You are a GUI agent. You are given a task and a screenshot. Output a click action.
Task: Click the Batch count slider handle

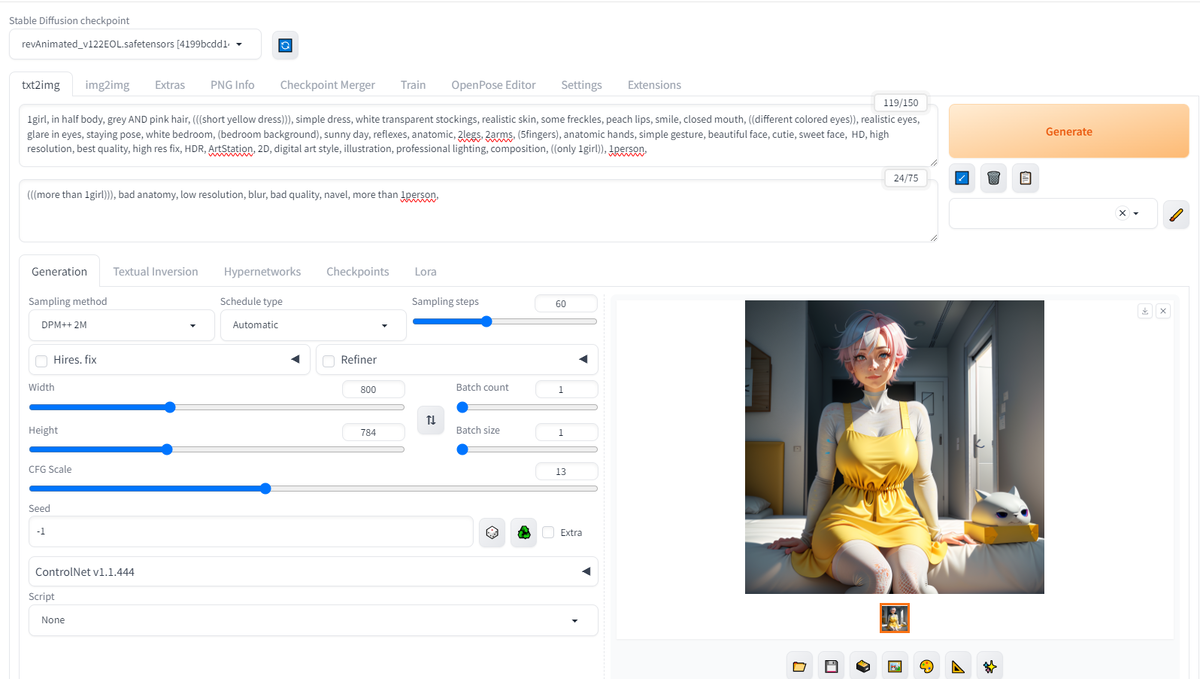[x=462, y=407]
